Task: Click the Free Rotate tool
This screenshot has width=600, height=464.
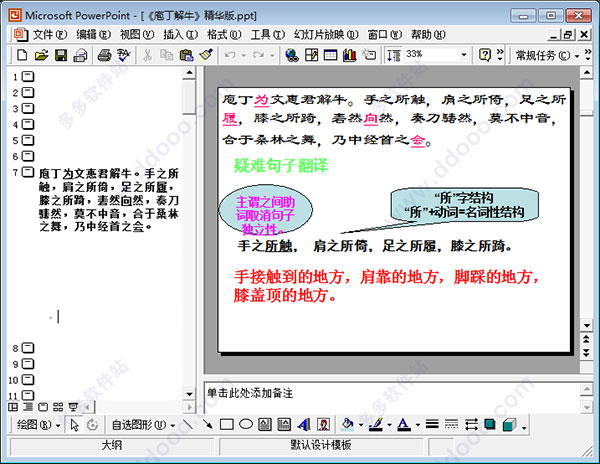Action: click(x=92, y=425)
